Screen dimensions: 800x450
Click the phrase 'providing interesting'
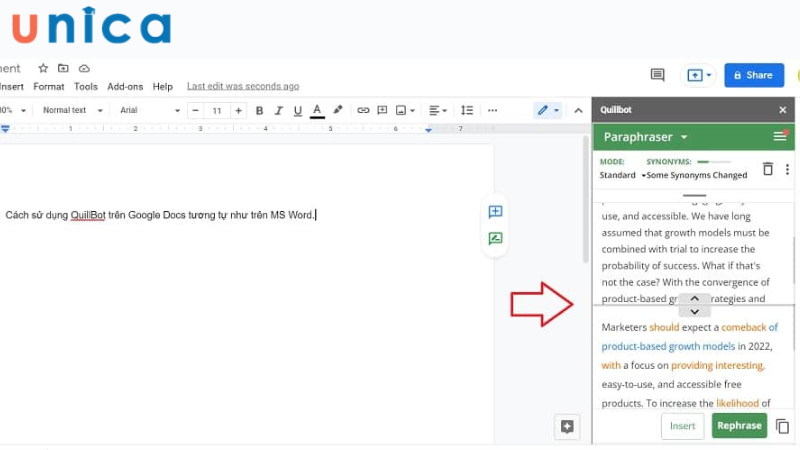tap(717, 365)
